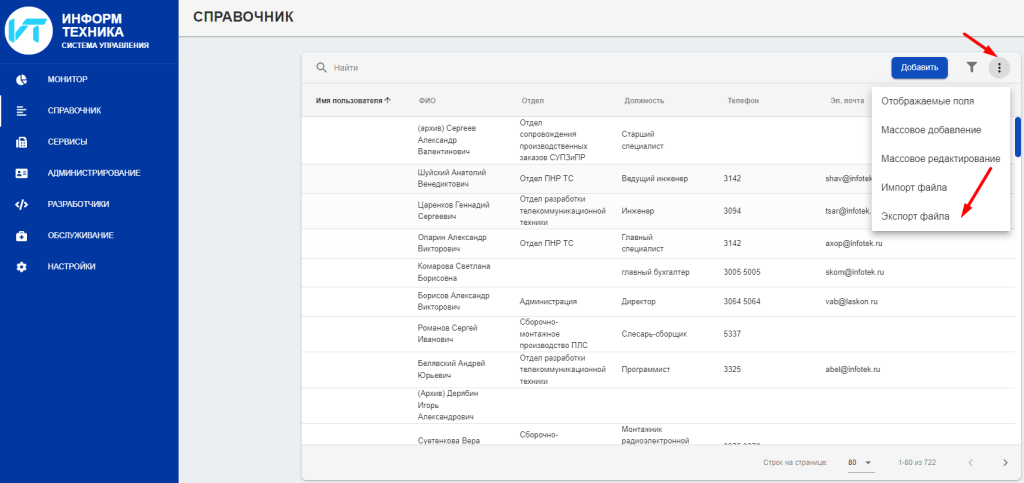Click the Найти search input field

point(600,68)
